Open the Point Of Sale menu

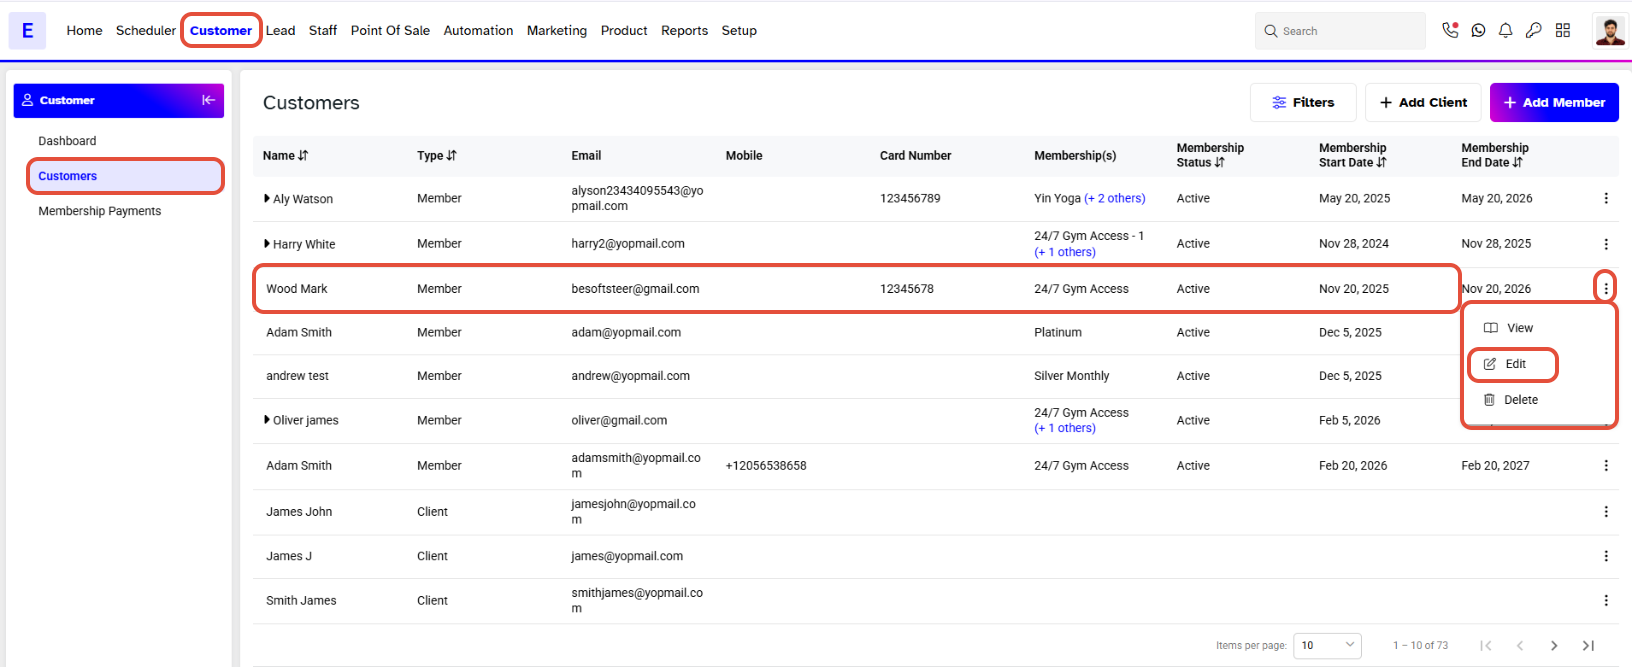click(390, 31)
